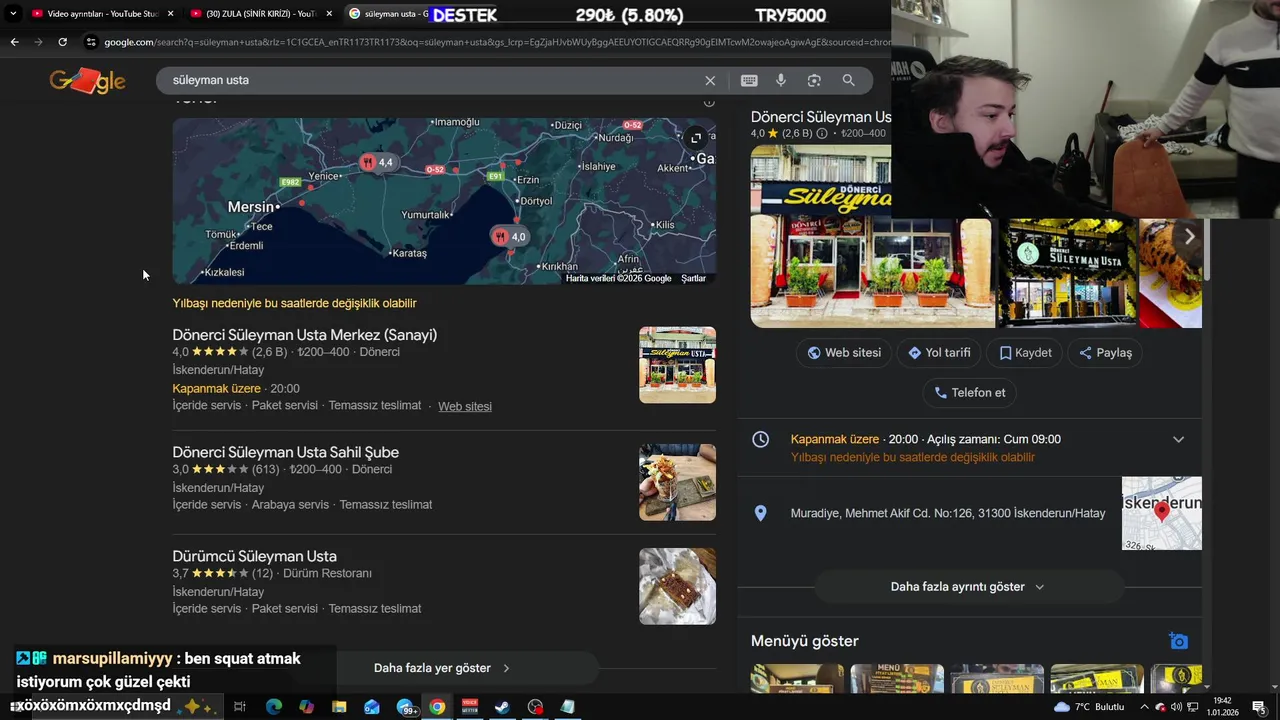This screenshot has height=720, width=1280.
Task: Open the night-time Süleyman Usta storefront photo
Action: [1067, 272]
